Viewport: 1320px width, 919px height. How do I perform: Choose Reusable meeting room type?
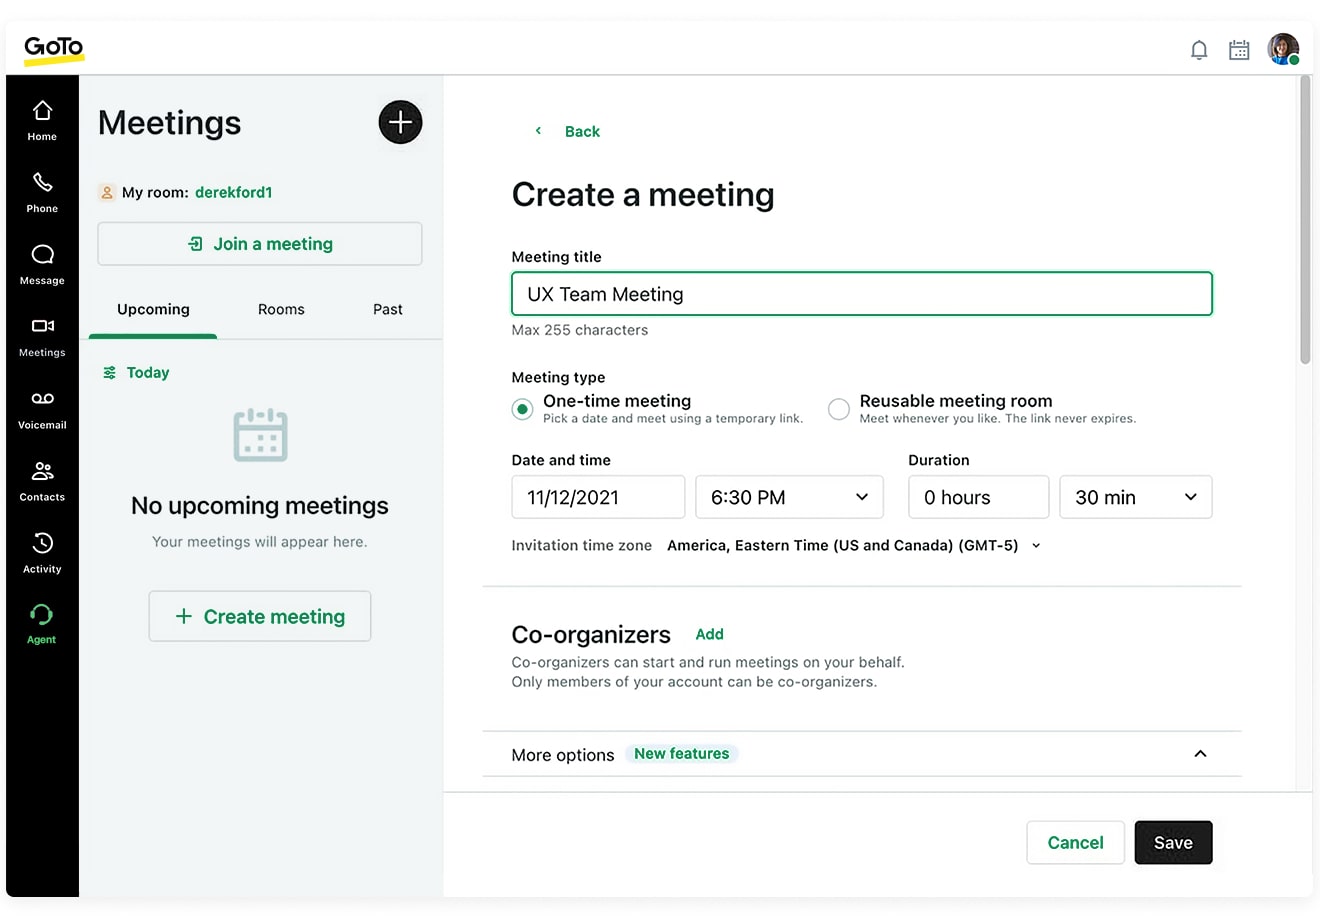pos(838,409)
